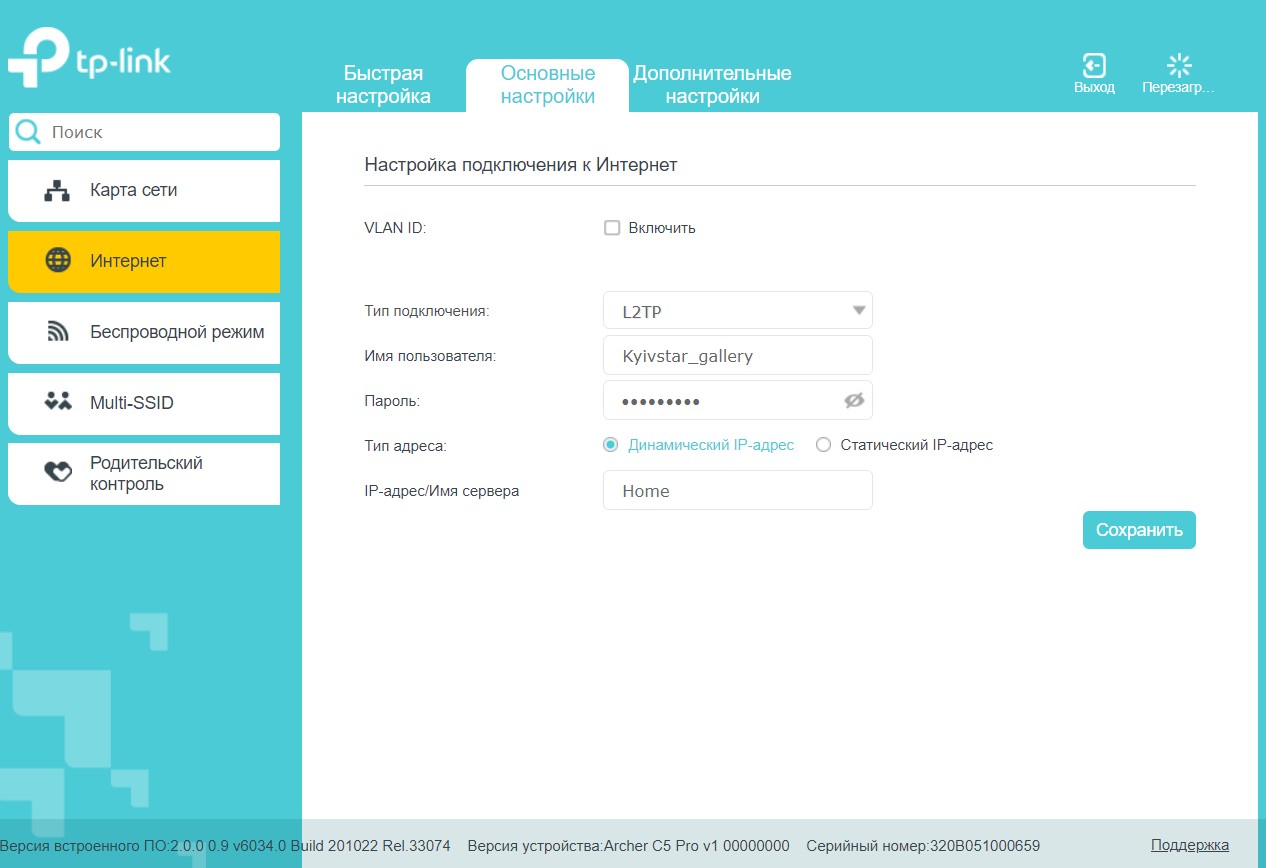
Task: Enable the VLAN ID checkbox
Action: point(612,228)
